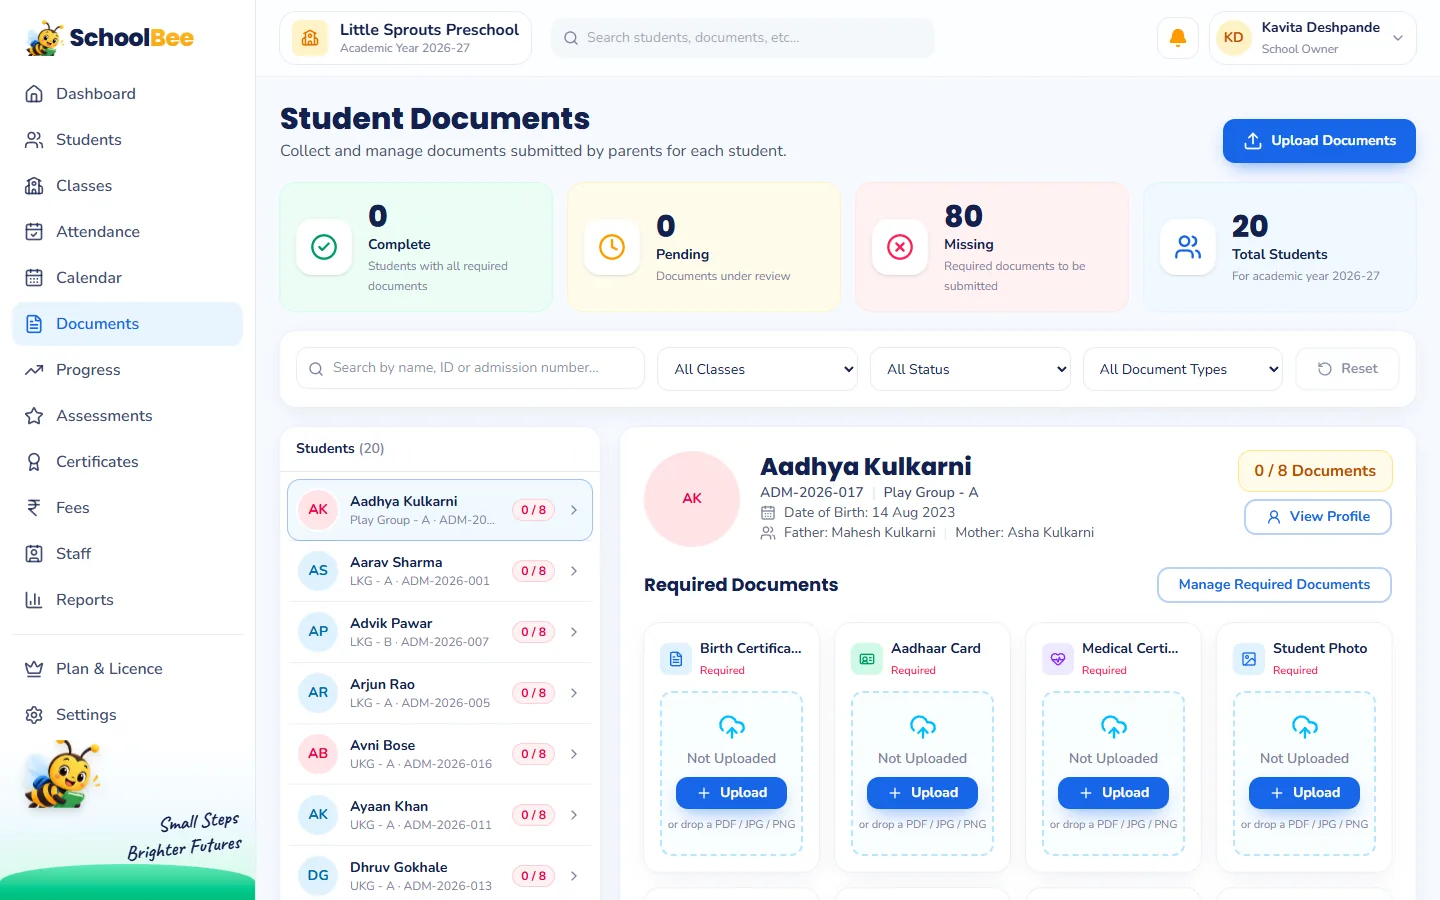Click the Missing documents red X icon
1440x900 pixels.
pos(900,247)
